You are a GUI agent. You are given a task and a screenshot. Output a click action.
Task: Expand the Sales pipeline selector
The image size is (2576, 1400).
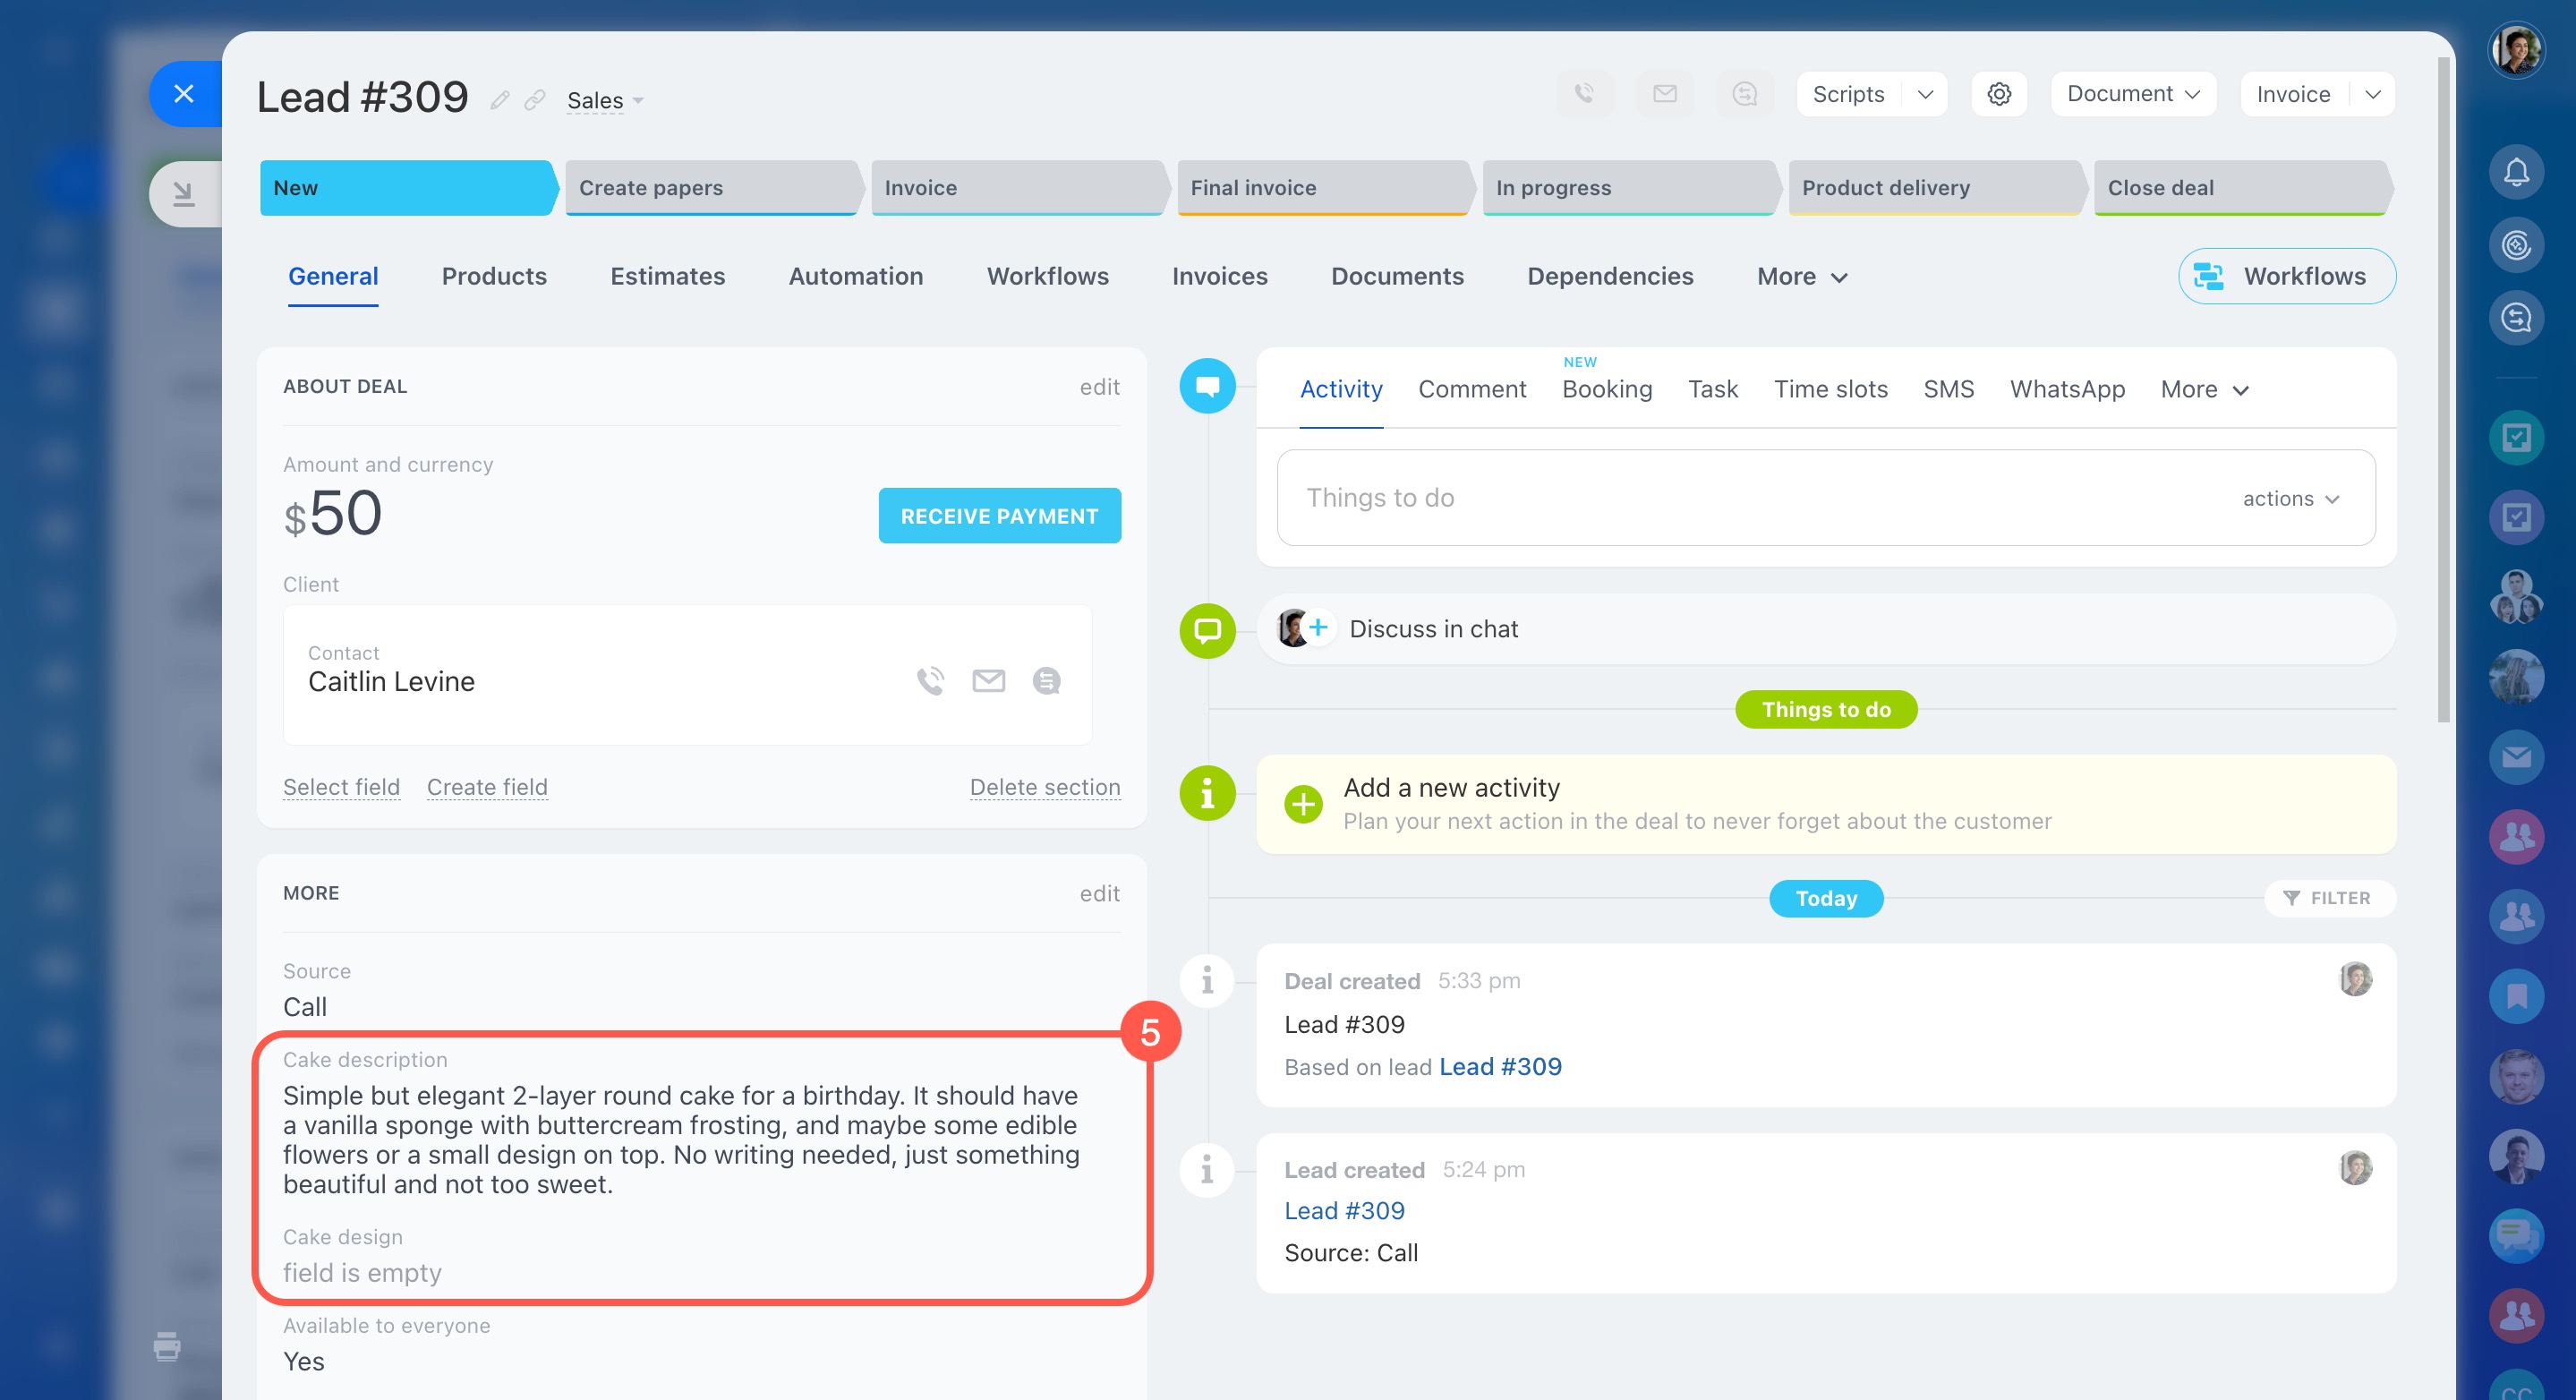604,101
